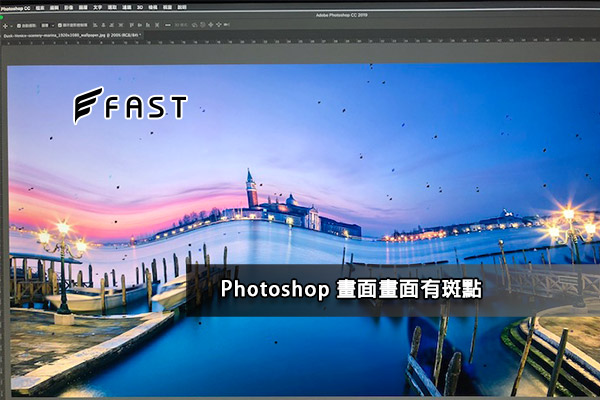The height and width of the screenshot is (400, 600).
Task: Toggle the show transform controls checkbox
Action: (x=60, y=25)
